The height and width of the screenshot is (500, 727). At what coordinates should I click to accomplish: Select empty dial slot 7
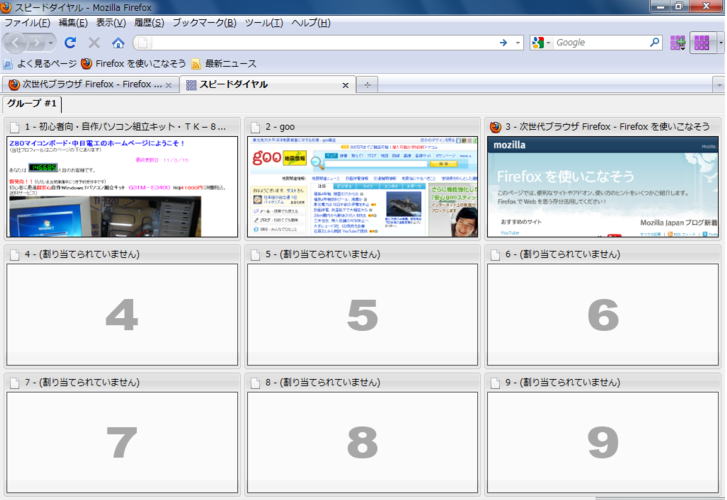122,442
